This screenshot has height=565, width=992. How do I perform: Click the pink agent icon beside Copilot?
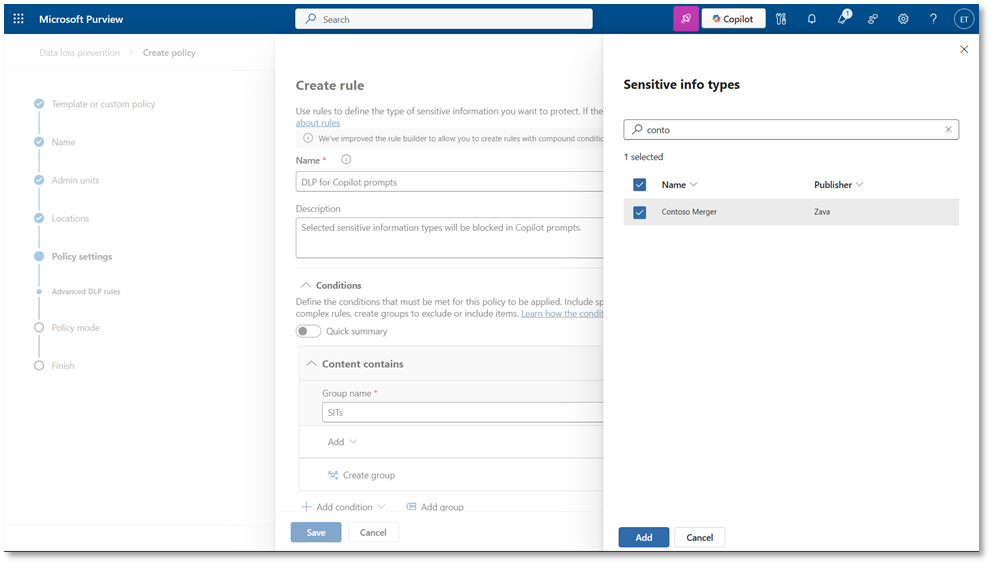coord(686,19)
